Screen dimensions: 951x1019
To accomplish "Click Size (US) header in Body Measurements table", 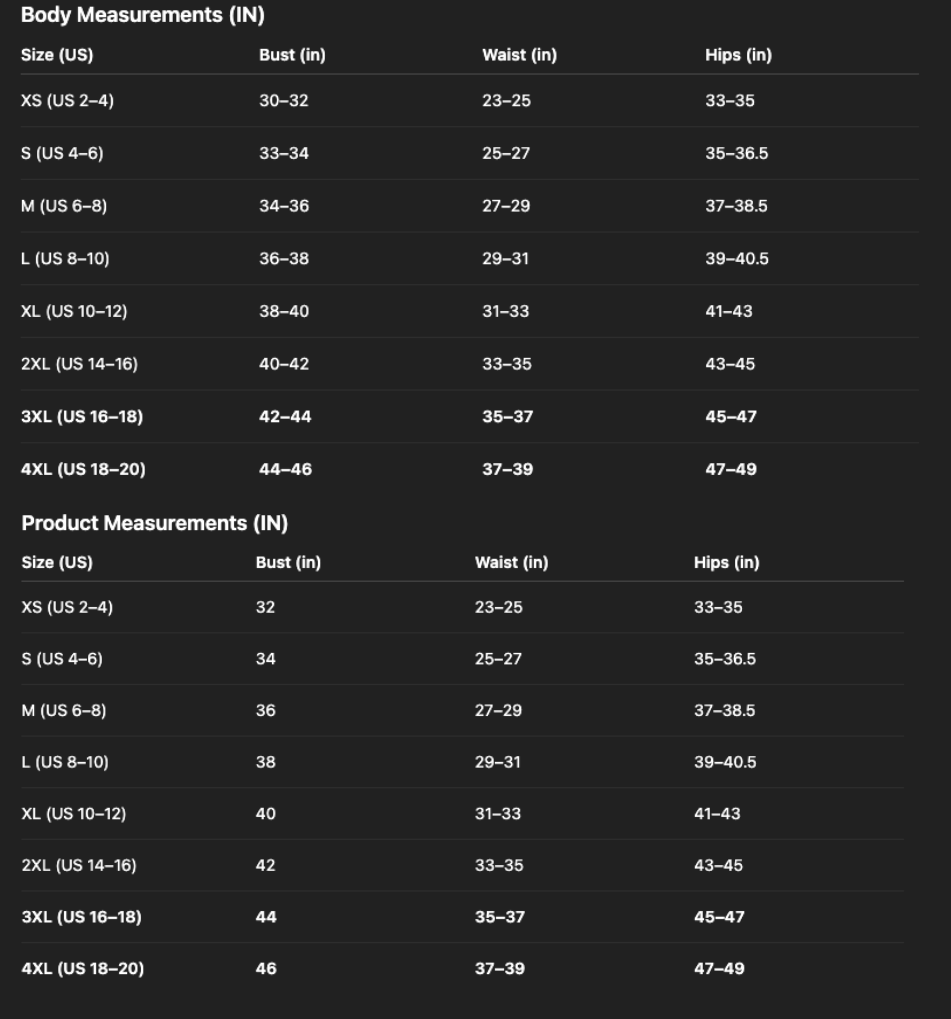I will click(57, 56).
